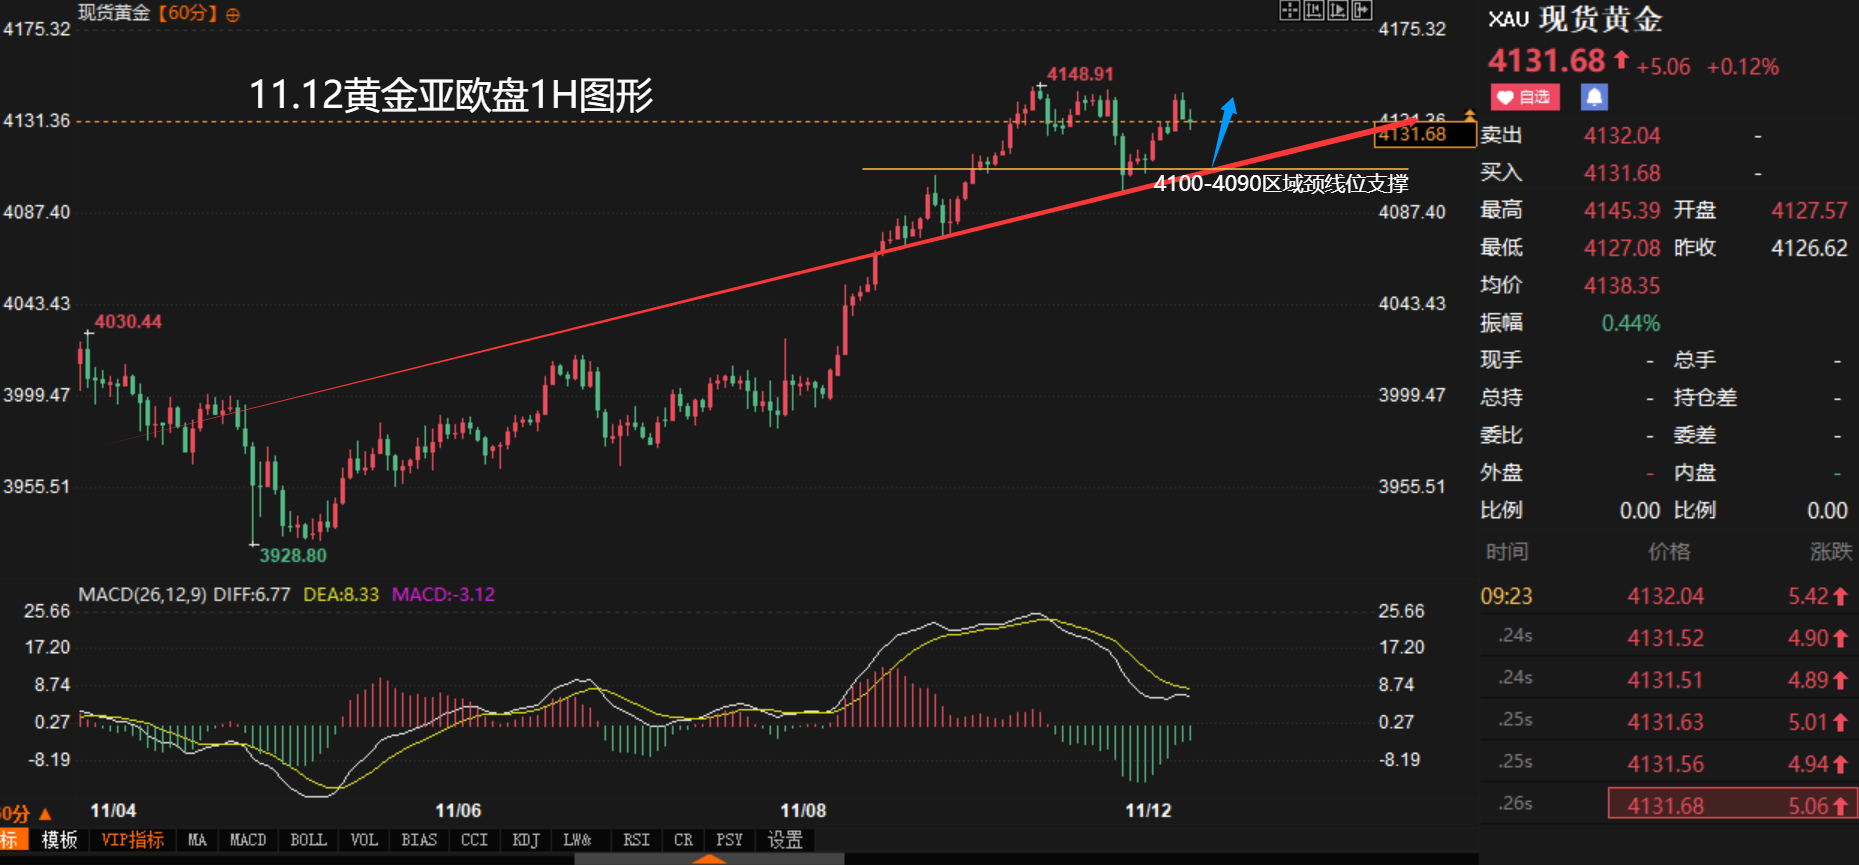Click the orange circled-plus icon beside 60分
Screen dimensions: 1859x865
click(x=233, y=15)
